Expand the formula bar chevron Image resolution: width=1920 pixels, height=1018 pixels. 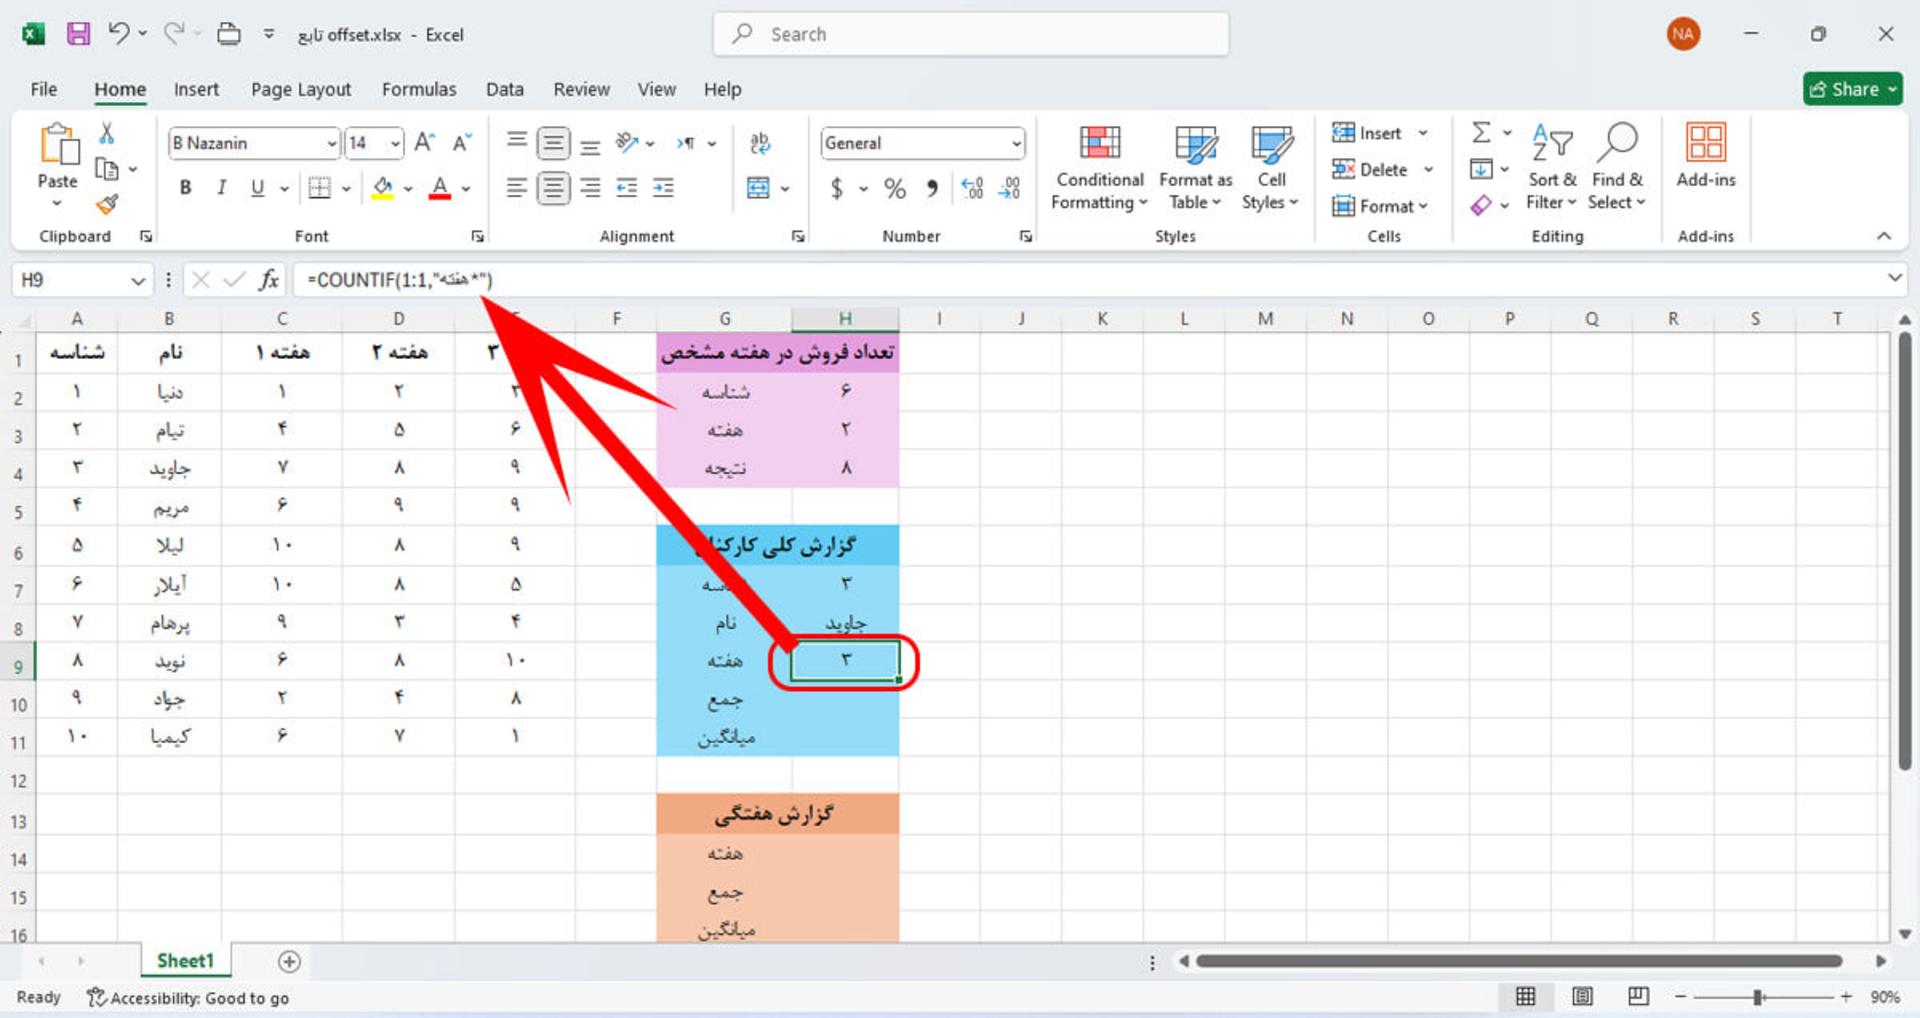pyautogui.click(x=1894, y=278)
